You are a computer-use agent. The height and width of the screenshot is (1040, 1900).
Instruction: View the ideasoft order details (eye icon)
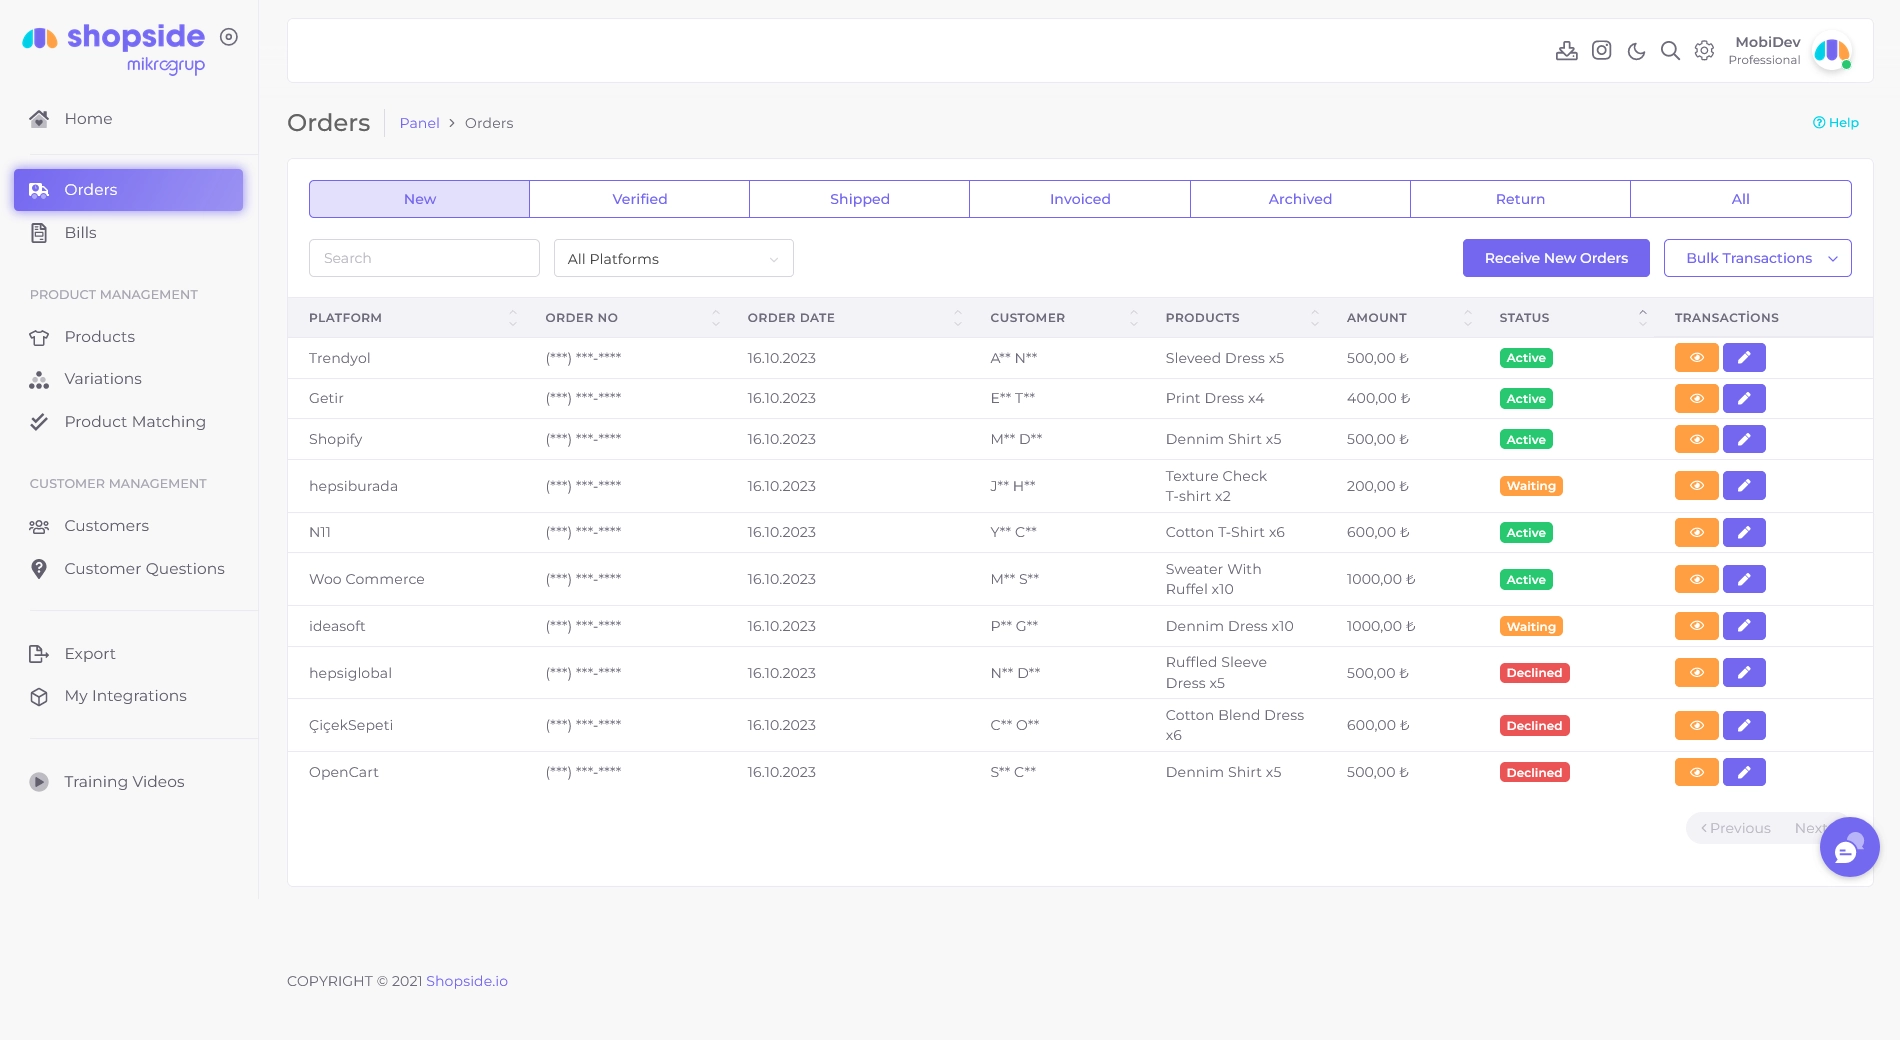click(x=1696, y=626)
